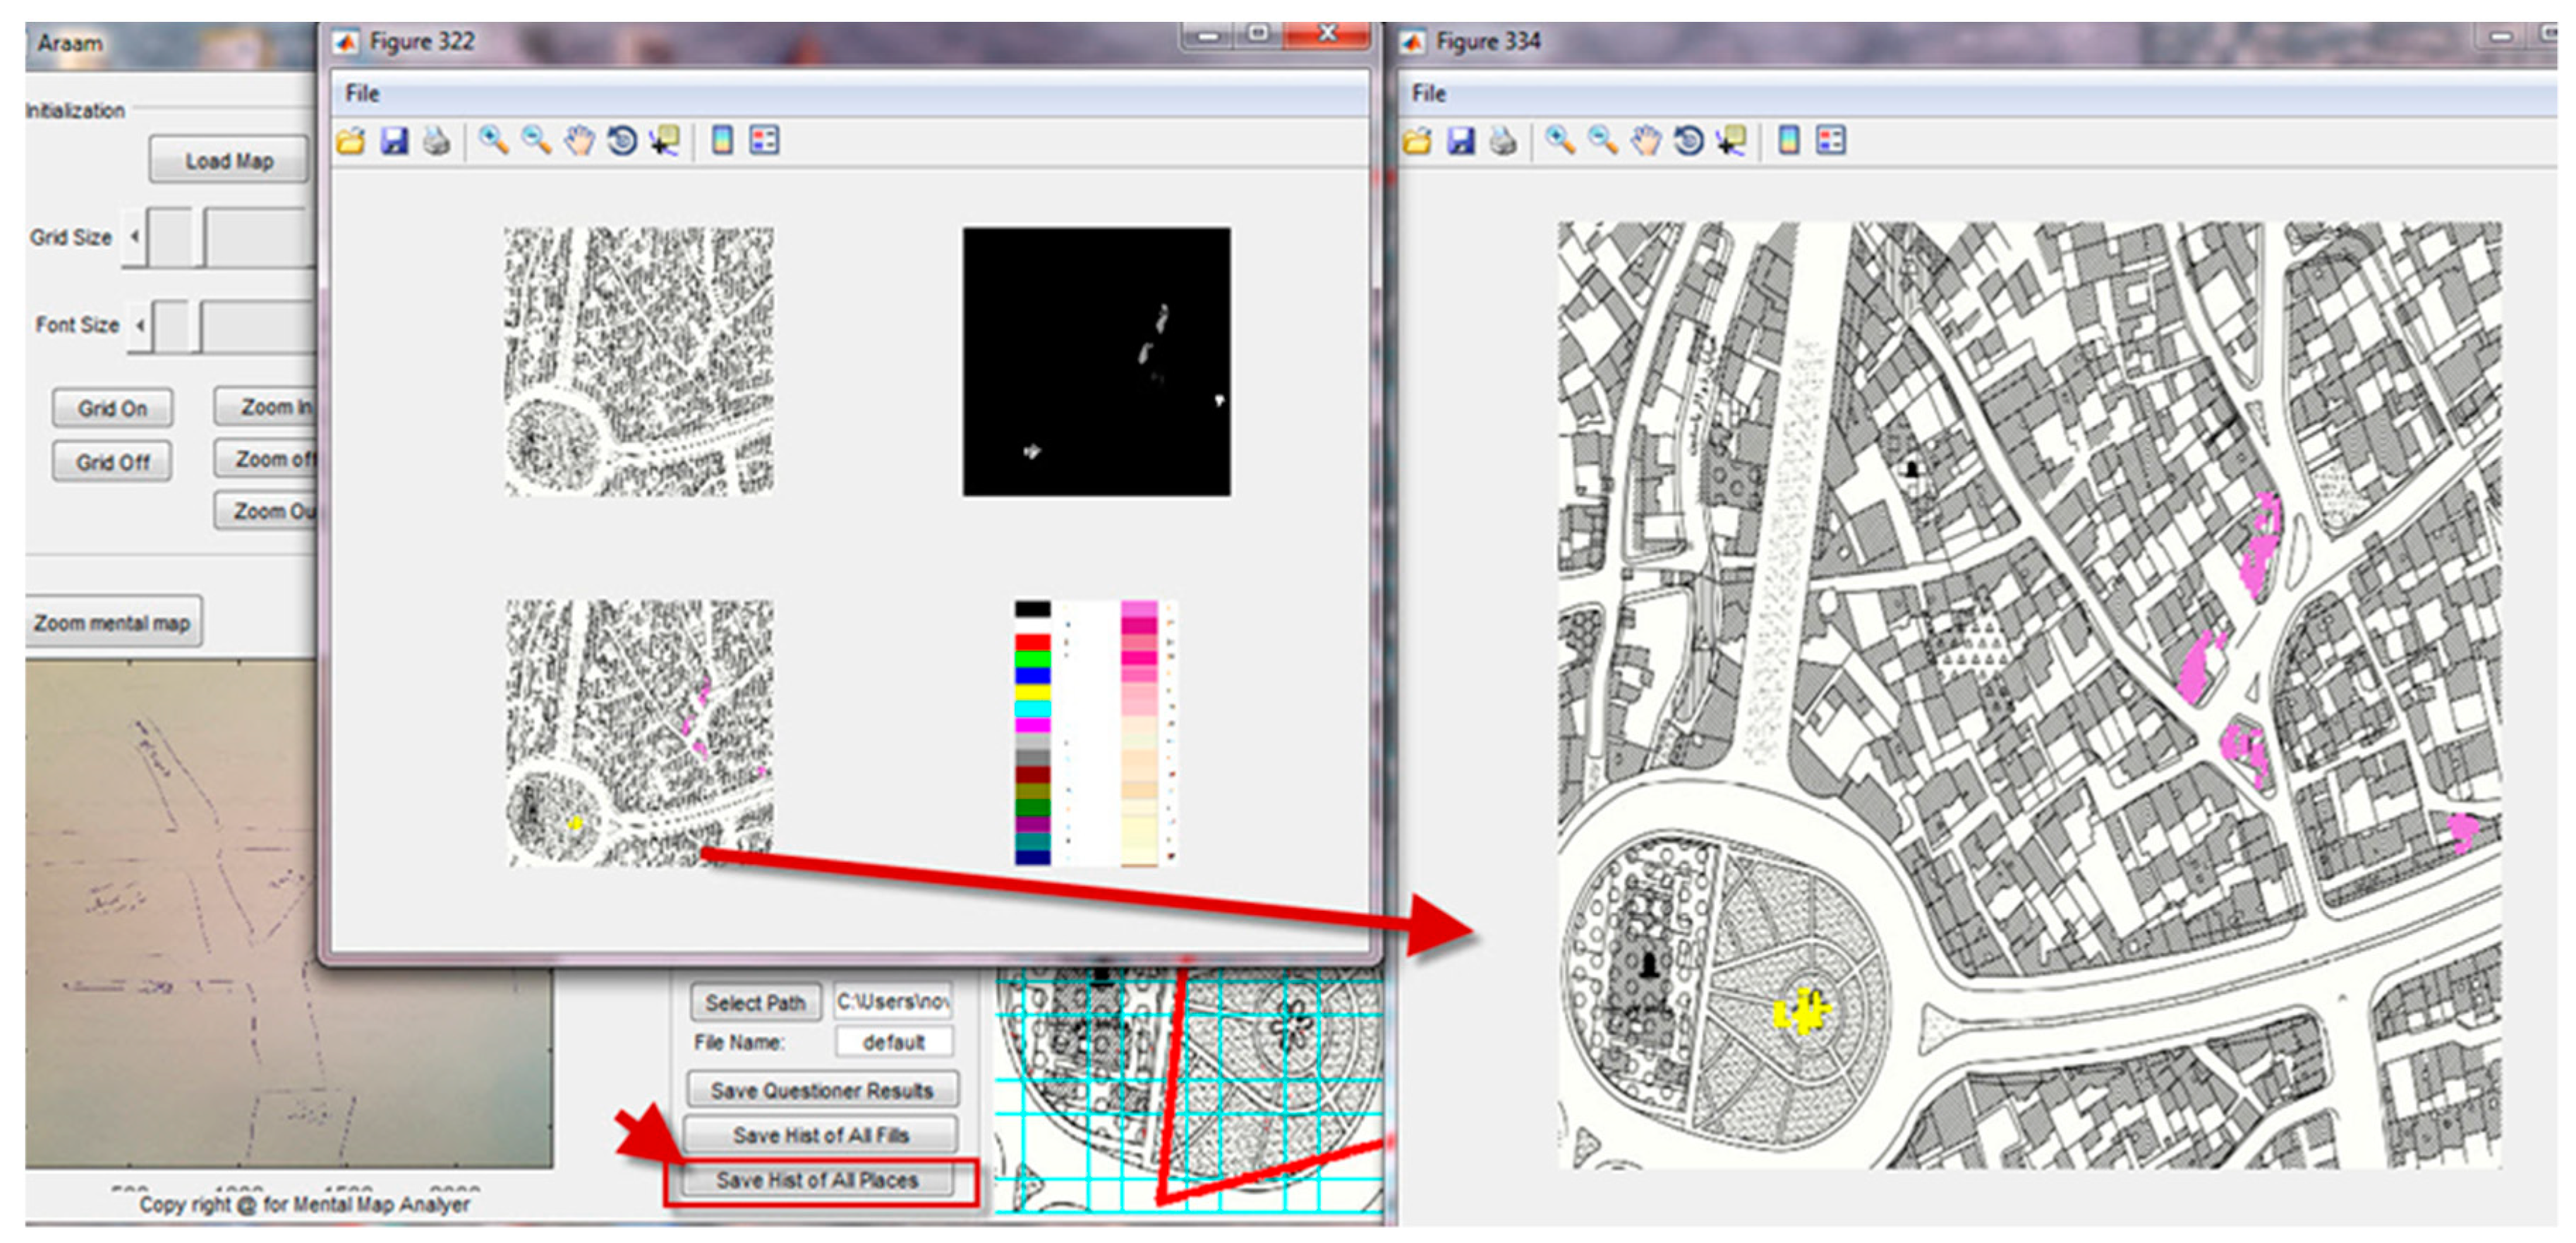Insert Colorbar in Figure 322
2576x1243 pixels.
pos(722,141)
